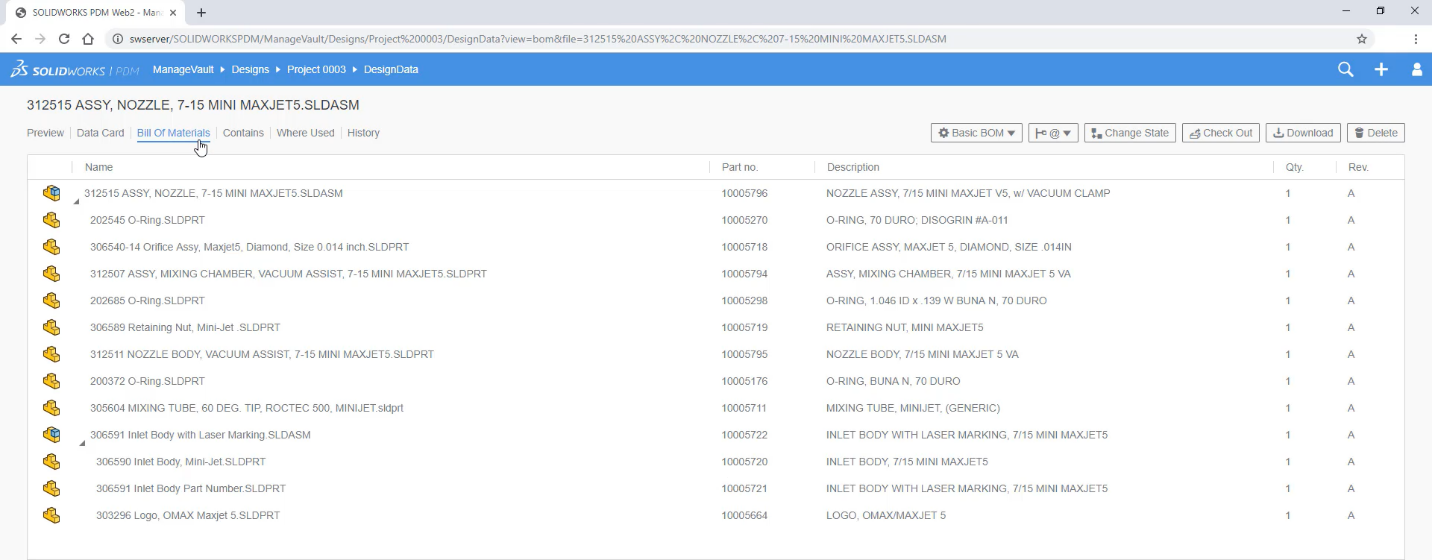Open the user account icon

1416,69
